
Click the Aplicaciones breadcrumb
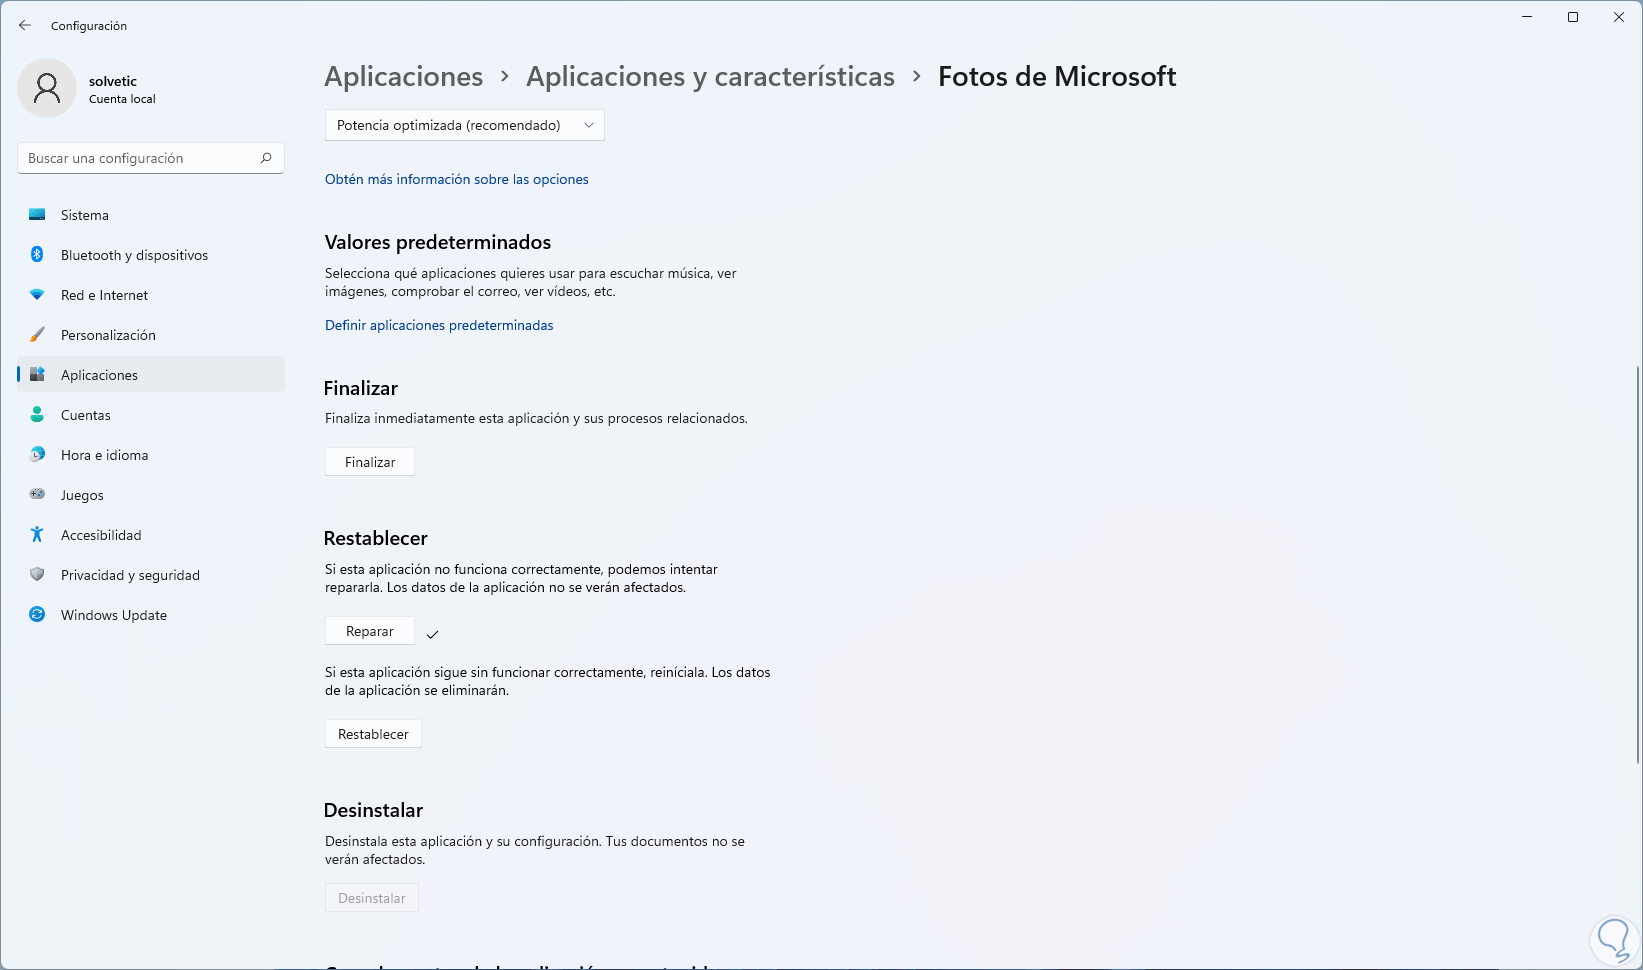coord(404,76)
